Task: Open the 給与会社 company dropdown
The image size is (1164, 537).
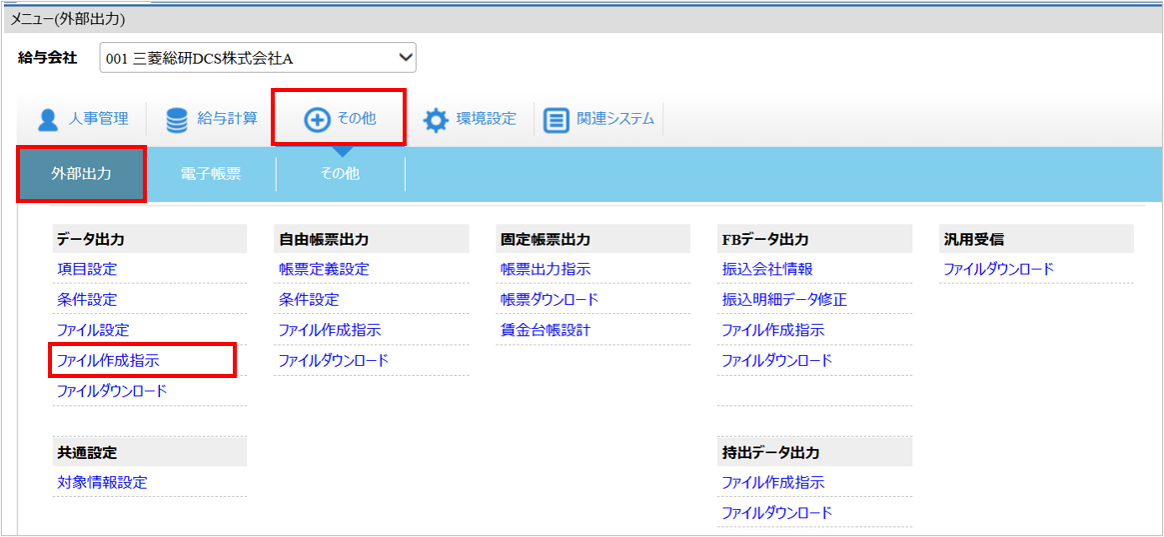Action: [258, 59]
